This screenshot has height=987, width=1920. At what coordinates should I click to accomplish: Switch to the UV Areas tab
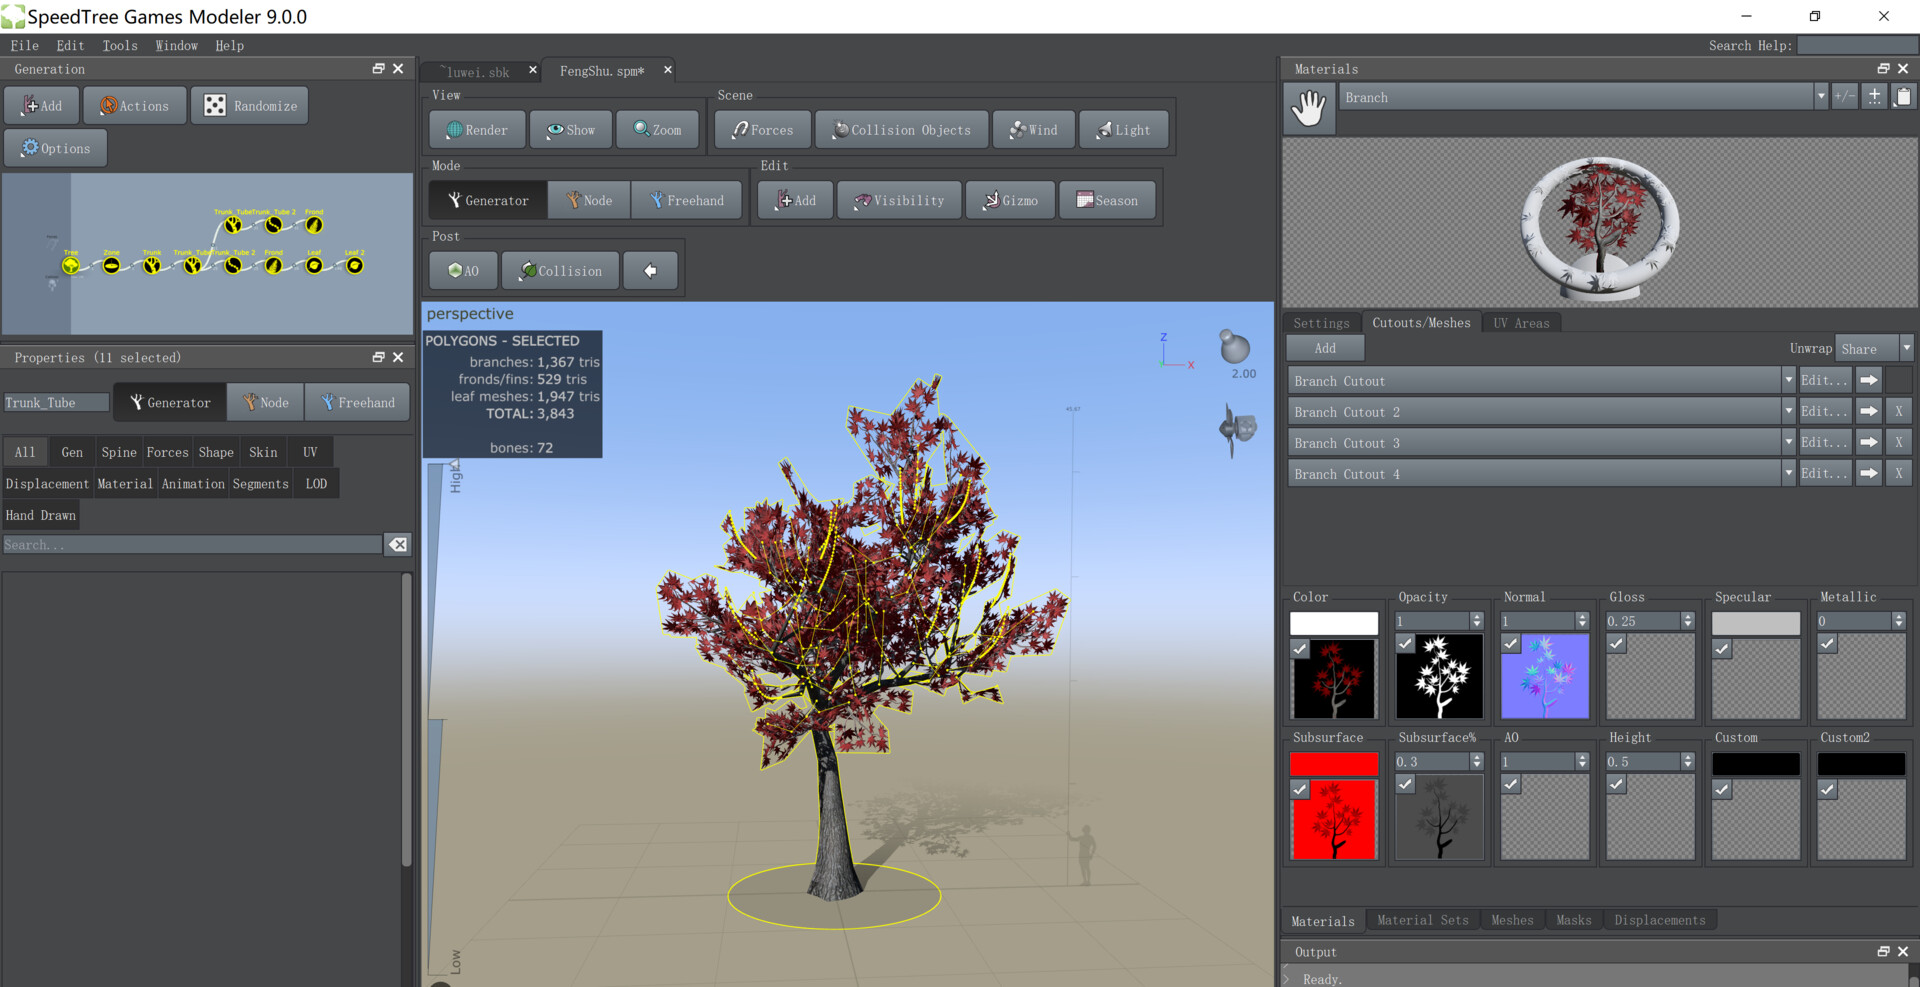tap(1521, 322)
